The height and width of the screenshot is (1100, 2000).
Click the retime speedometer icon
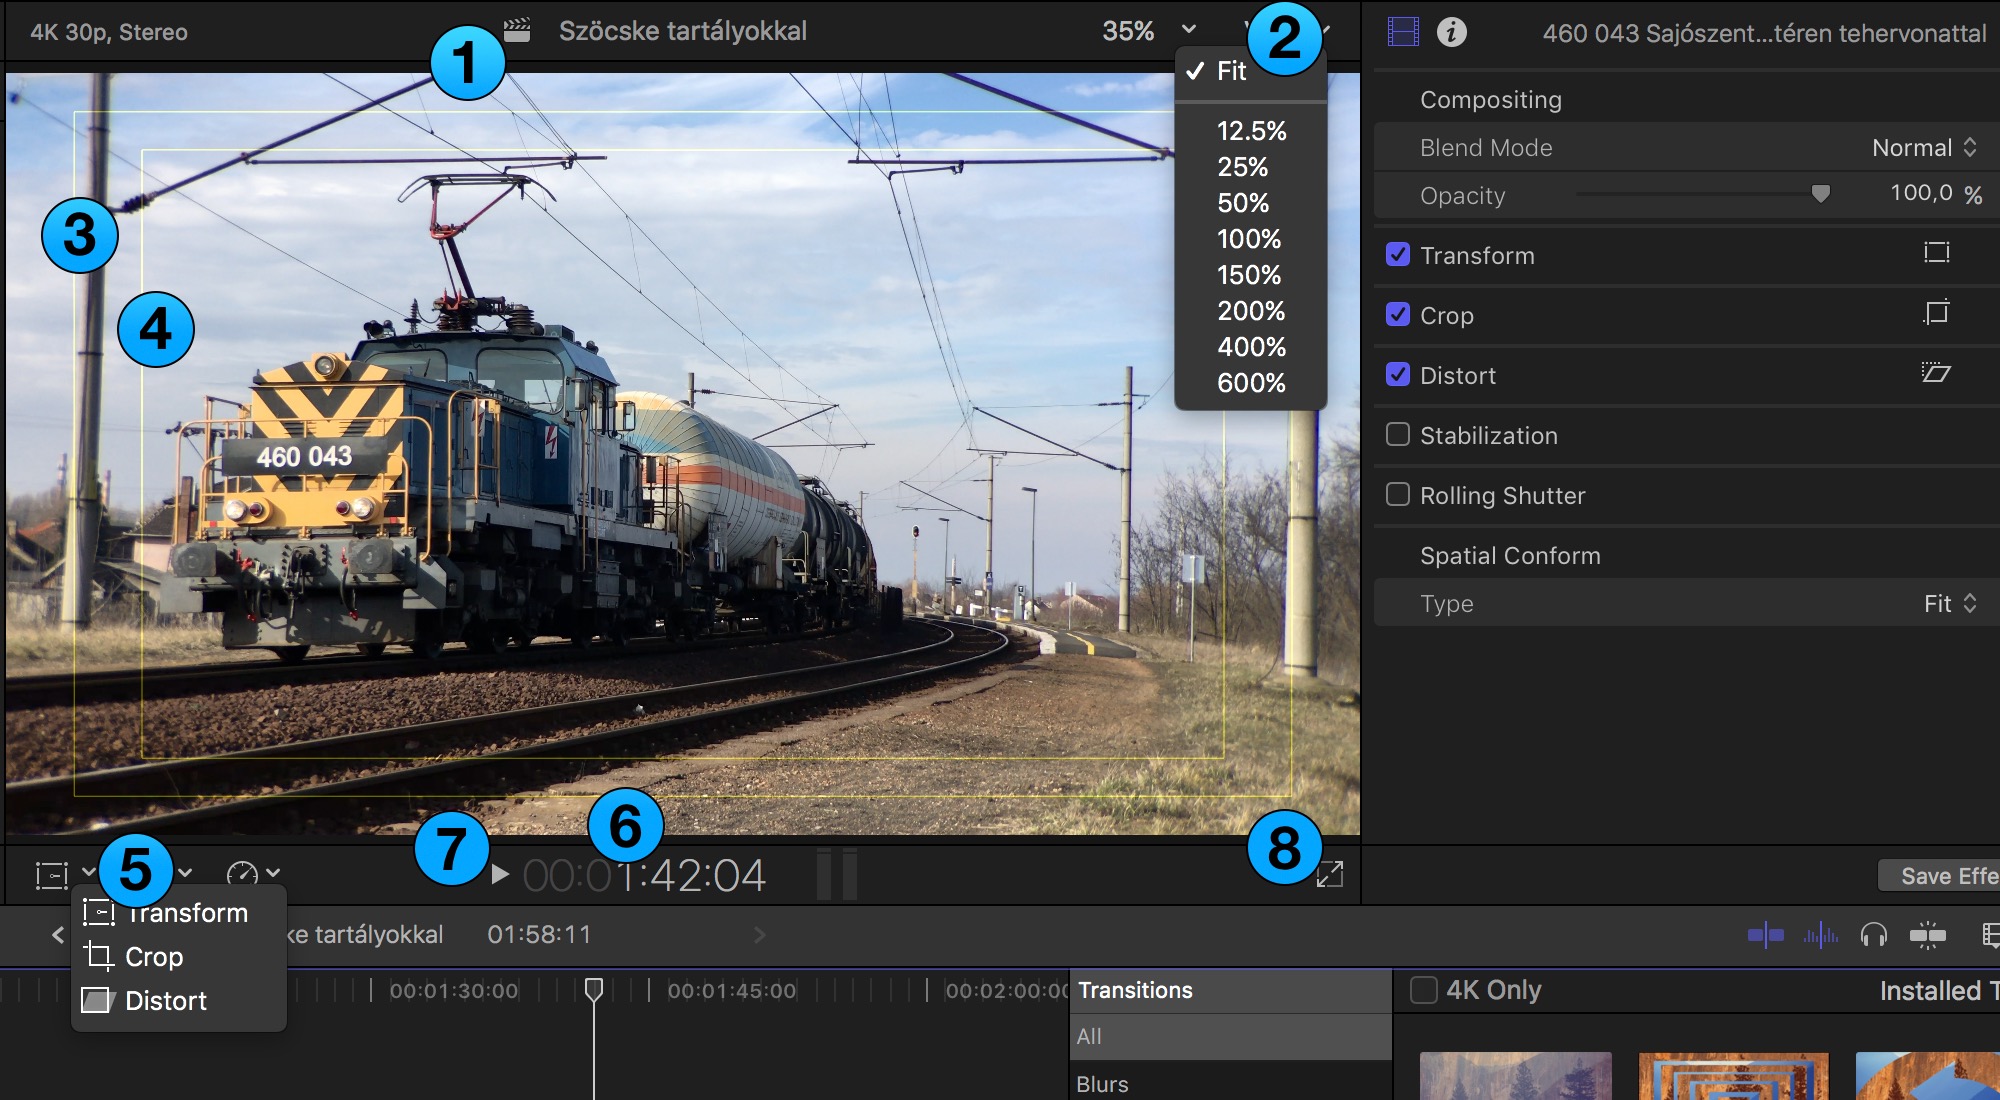pos(242,875)
